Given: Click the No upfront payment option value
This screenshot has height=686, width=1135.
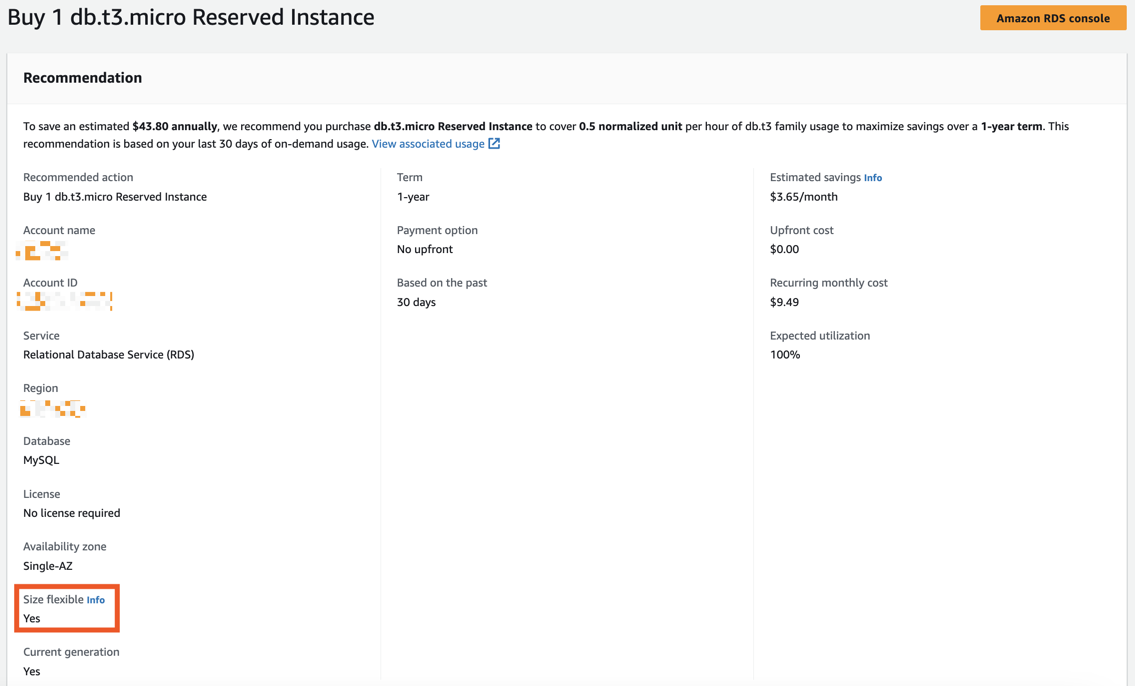Looking at the screenshot, I should coord(424,249).
